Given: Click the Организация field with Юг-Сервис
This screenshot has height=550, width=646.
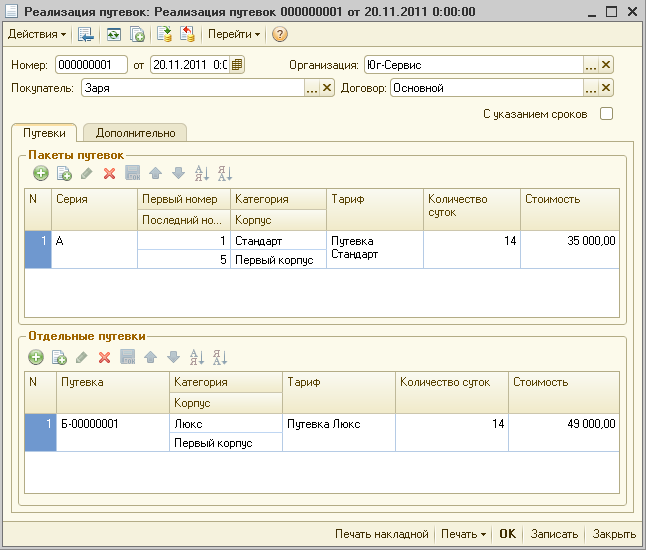Looking at the screenshot, I should 474,65.
